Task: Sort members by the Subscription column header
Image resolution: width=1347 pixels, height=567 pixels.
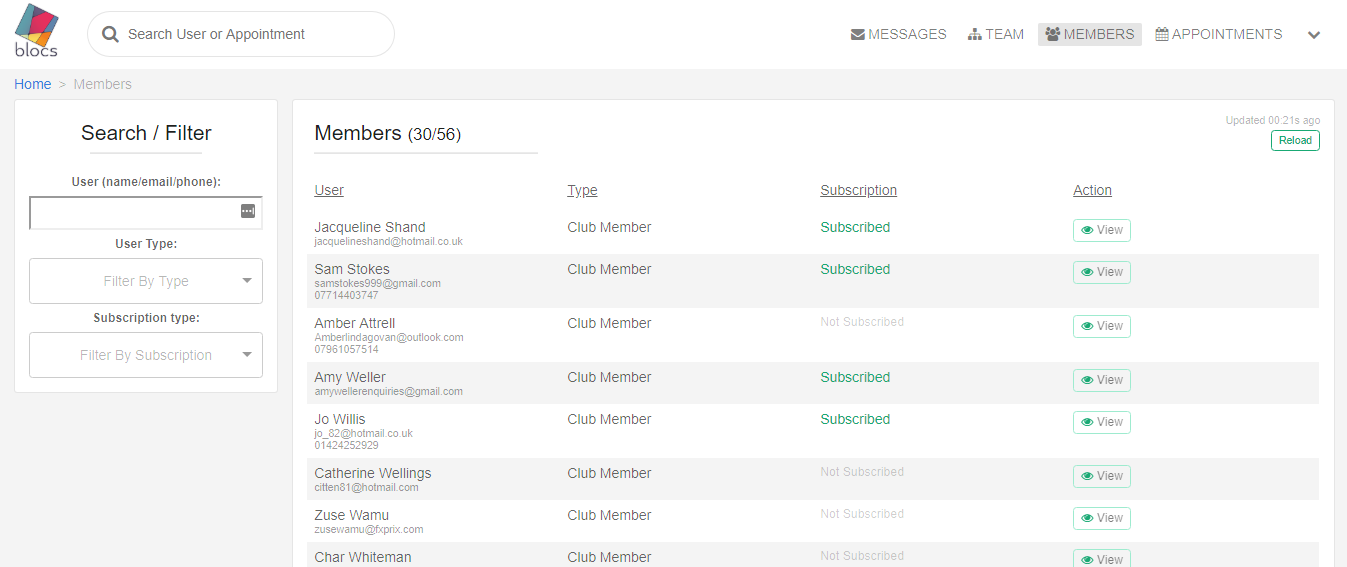Action: [859, 190]
